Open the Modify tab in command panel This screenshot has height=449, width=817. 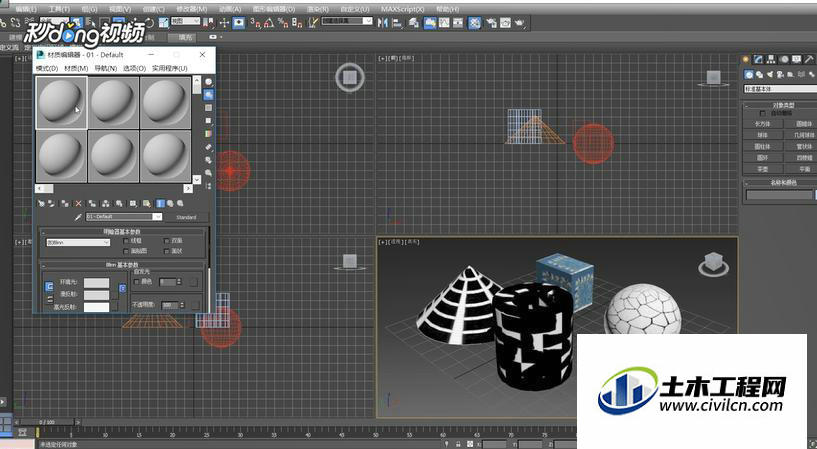(x=758, y=59)
